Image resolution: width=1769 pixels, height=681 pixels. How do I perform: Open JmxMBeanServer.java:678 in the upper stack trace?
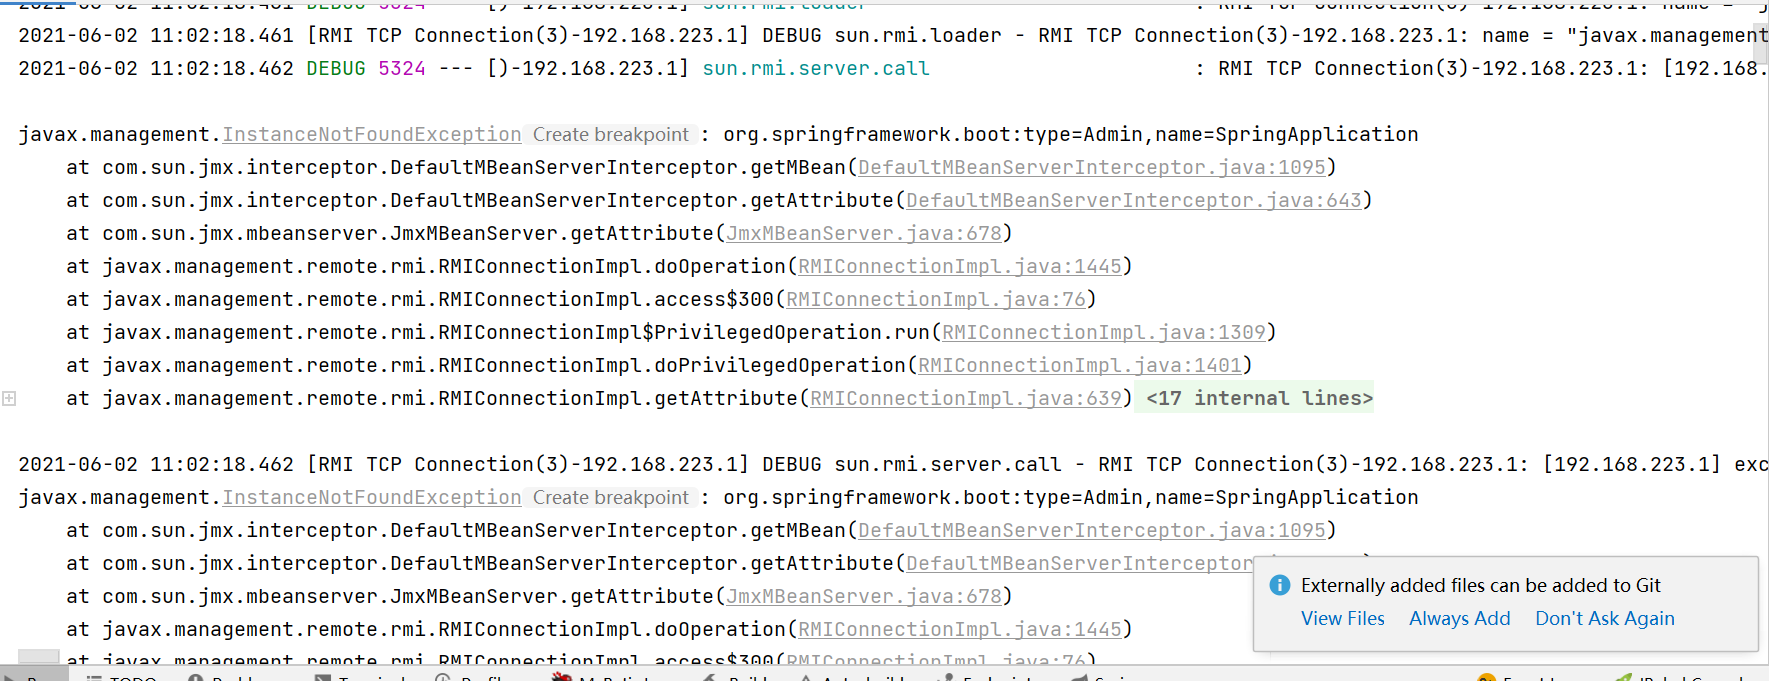click(864, 233)
